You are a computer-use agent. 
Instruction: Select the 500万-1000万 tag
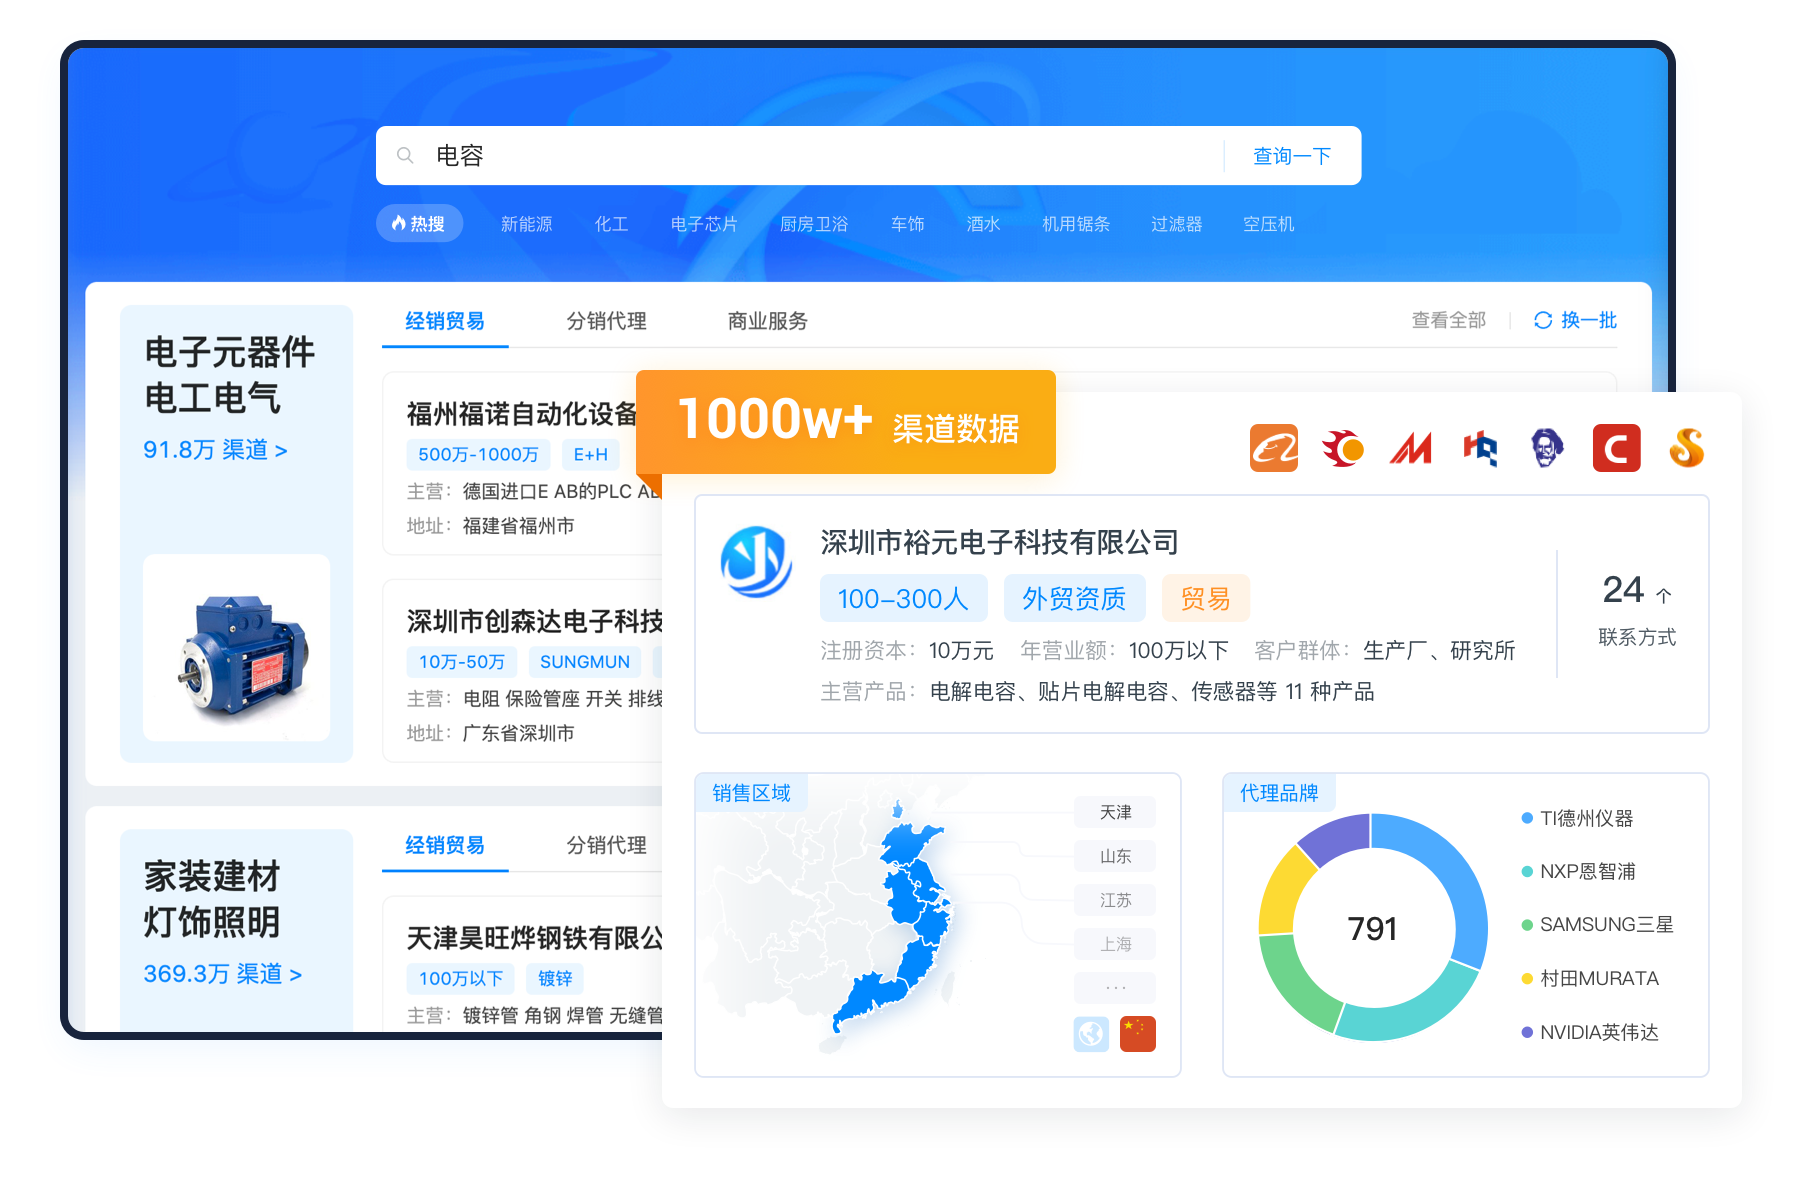pos(478,455)
